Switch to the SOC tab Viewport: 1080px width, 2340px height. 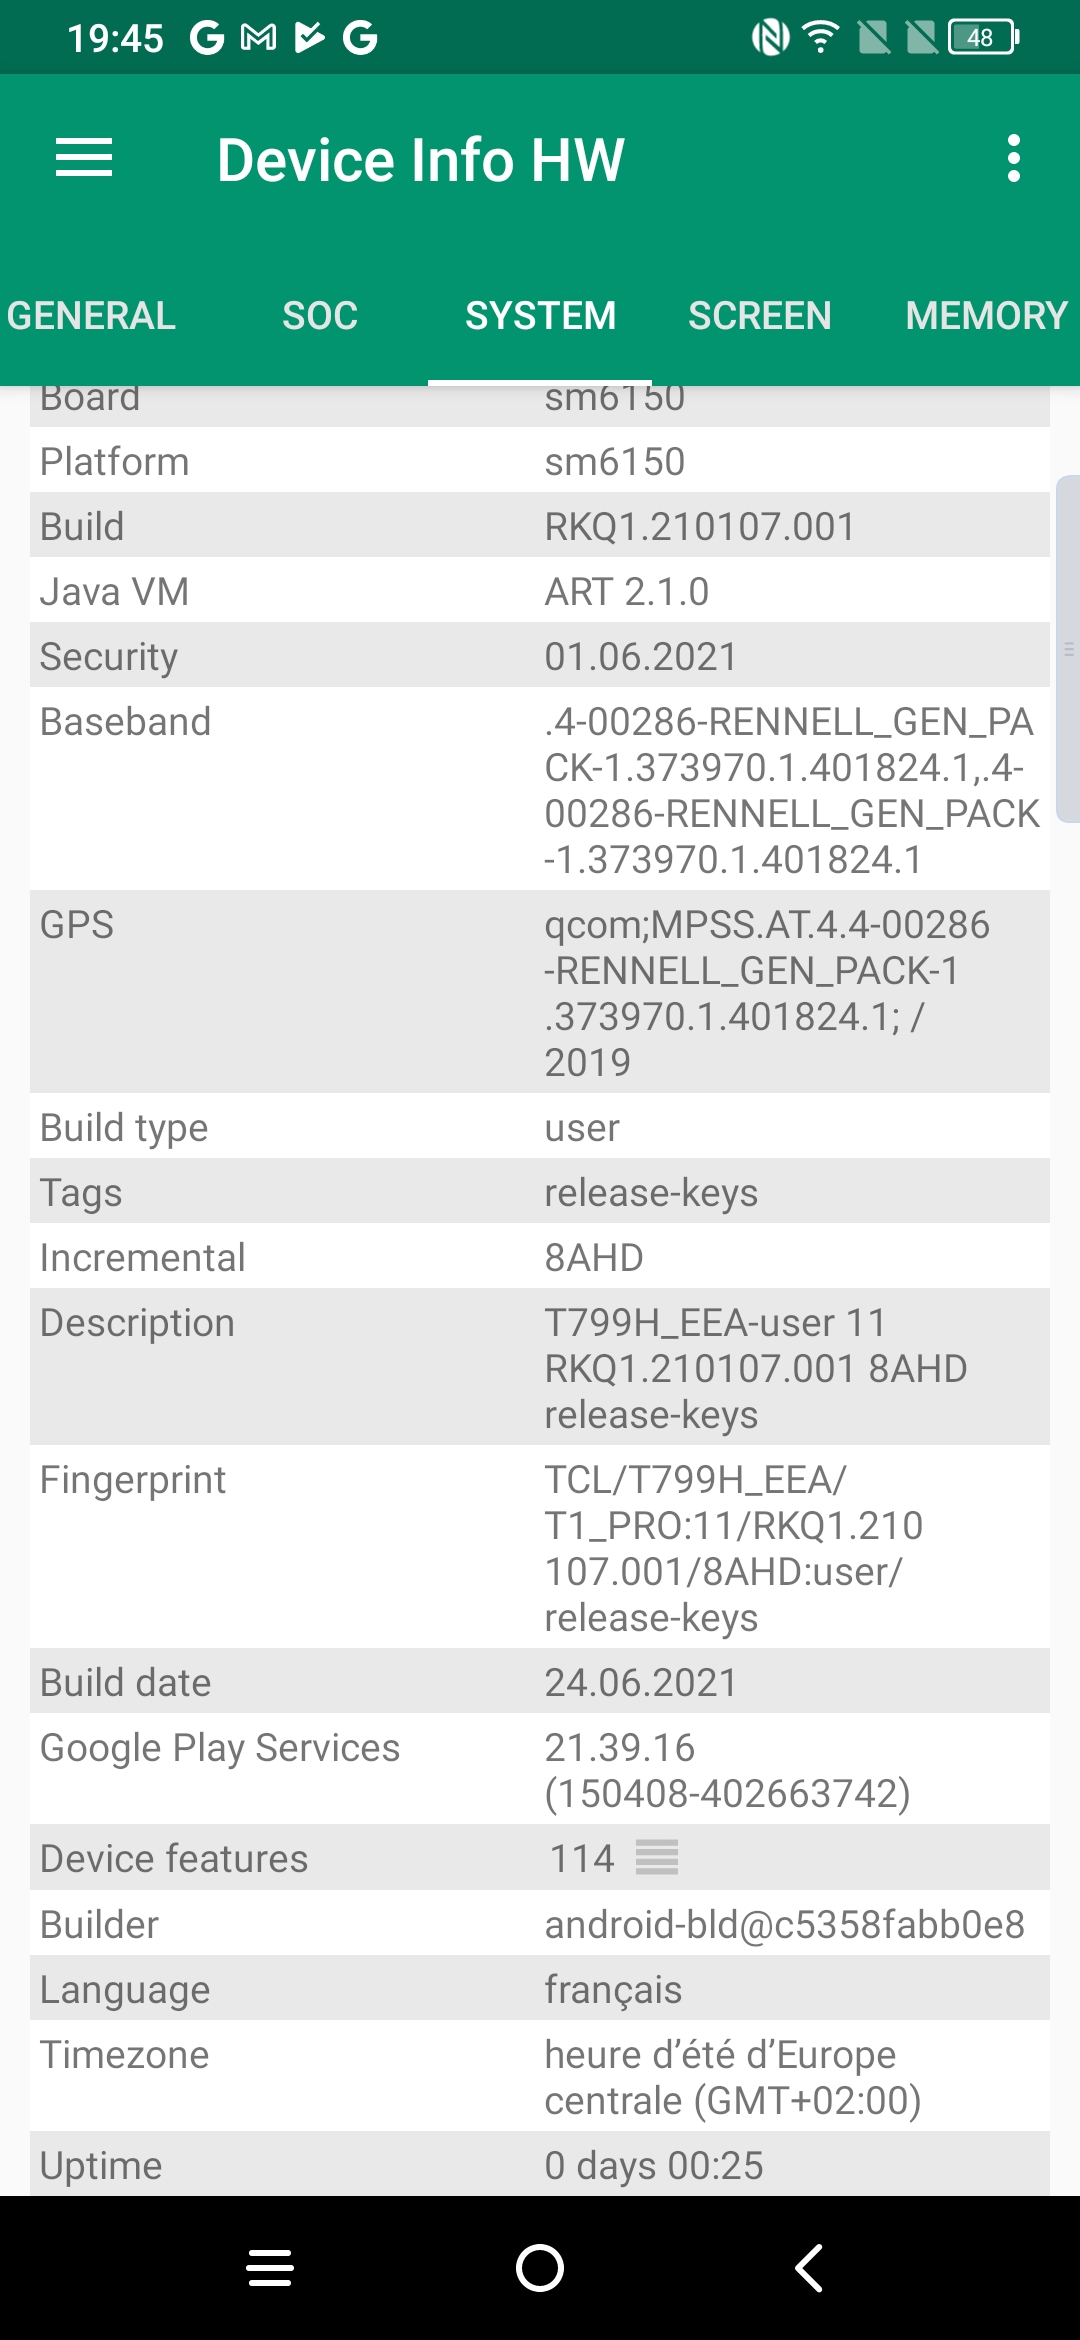pos(320,316)
